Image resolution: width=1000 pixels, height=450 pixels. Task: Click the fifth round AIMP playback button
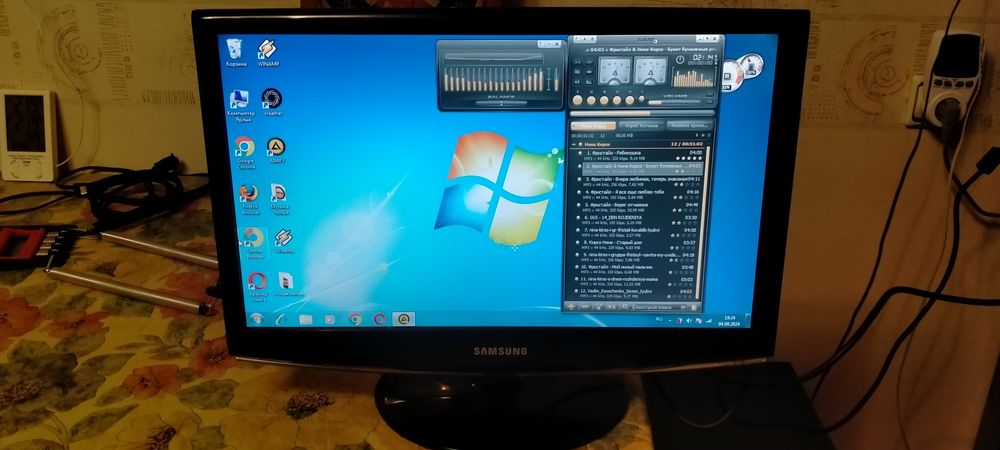coord(630,100)
